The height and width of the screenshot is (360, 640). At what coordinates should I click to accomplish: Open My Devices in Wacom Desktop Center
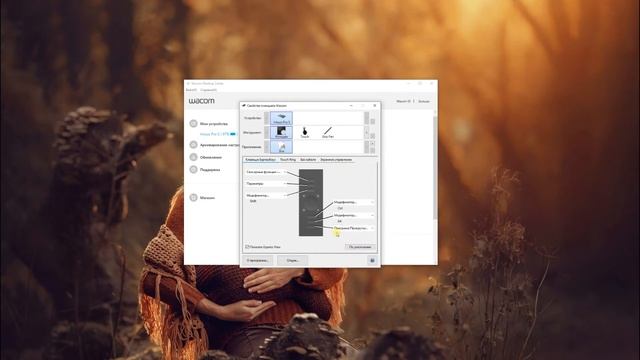pos(213,124)
